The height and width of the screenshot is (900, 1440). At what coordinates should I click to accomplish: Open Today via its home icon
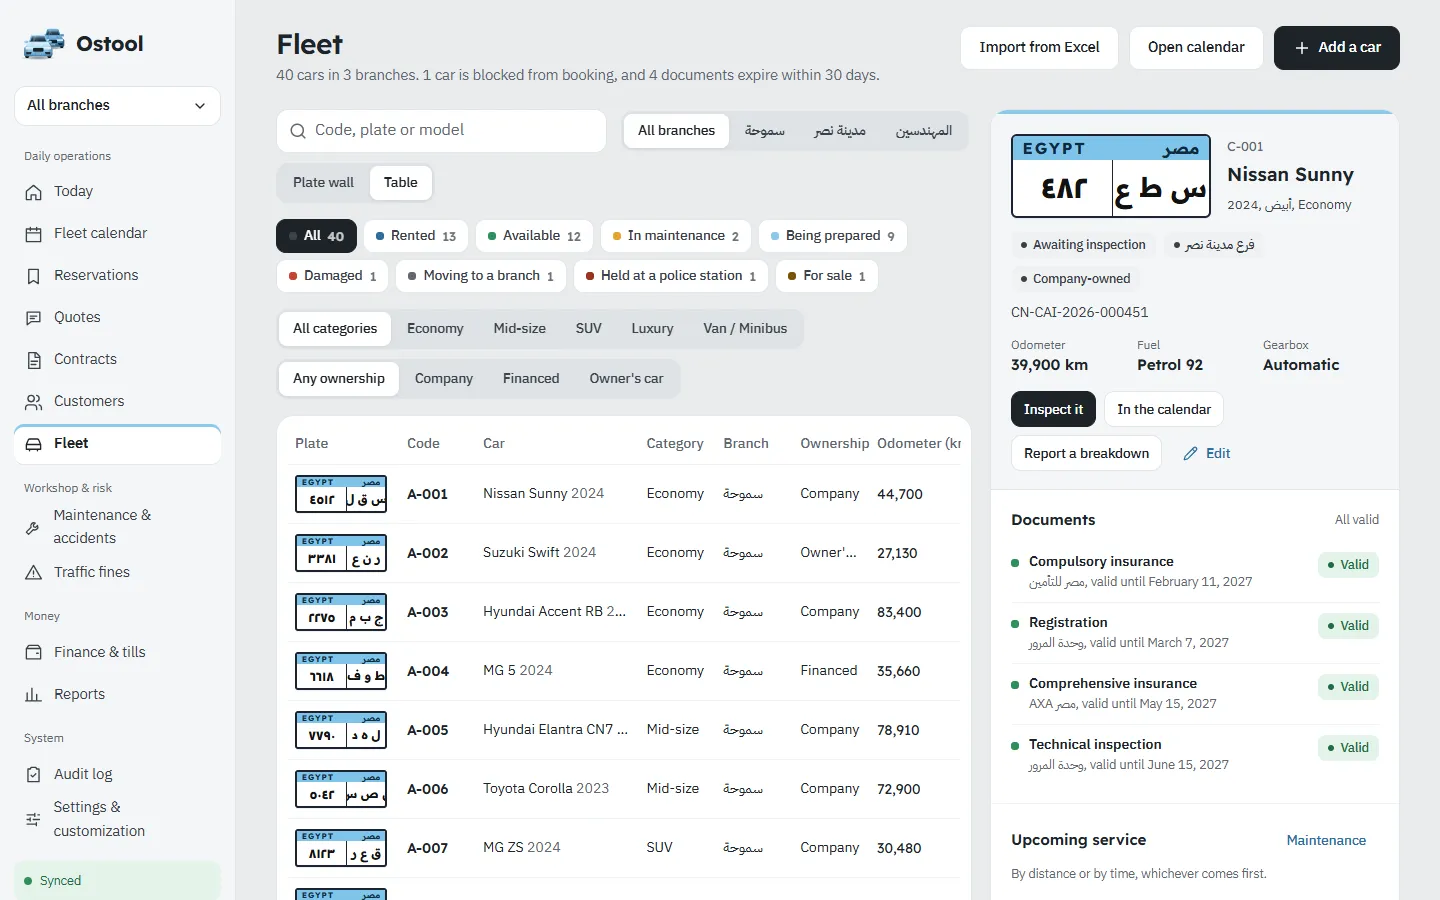point(34,192)
